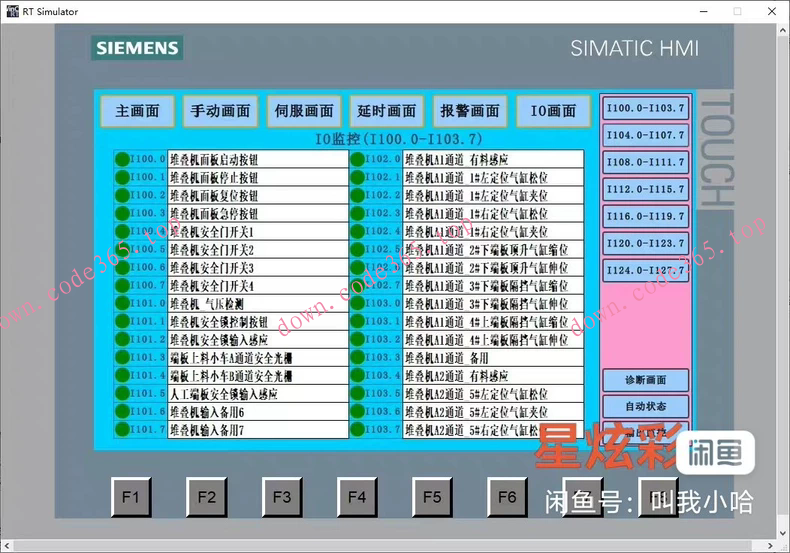This screenshot has width=790, height=553.
Task: Click the SIEMENS logo
Action: click(x=137, y=48)
